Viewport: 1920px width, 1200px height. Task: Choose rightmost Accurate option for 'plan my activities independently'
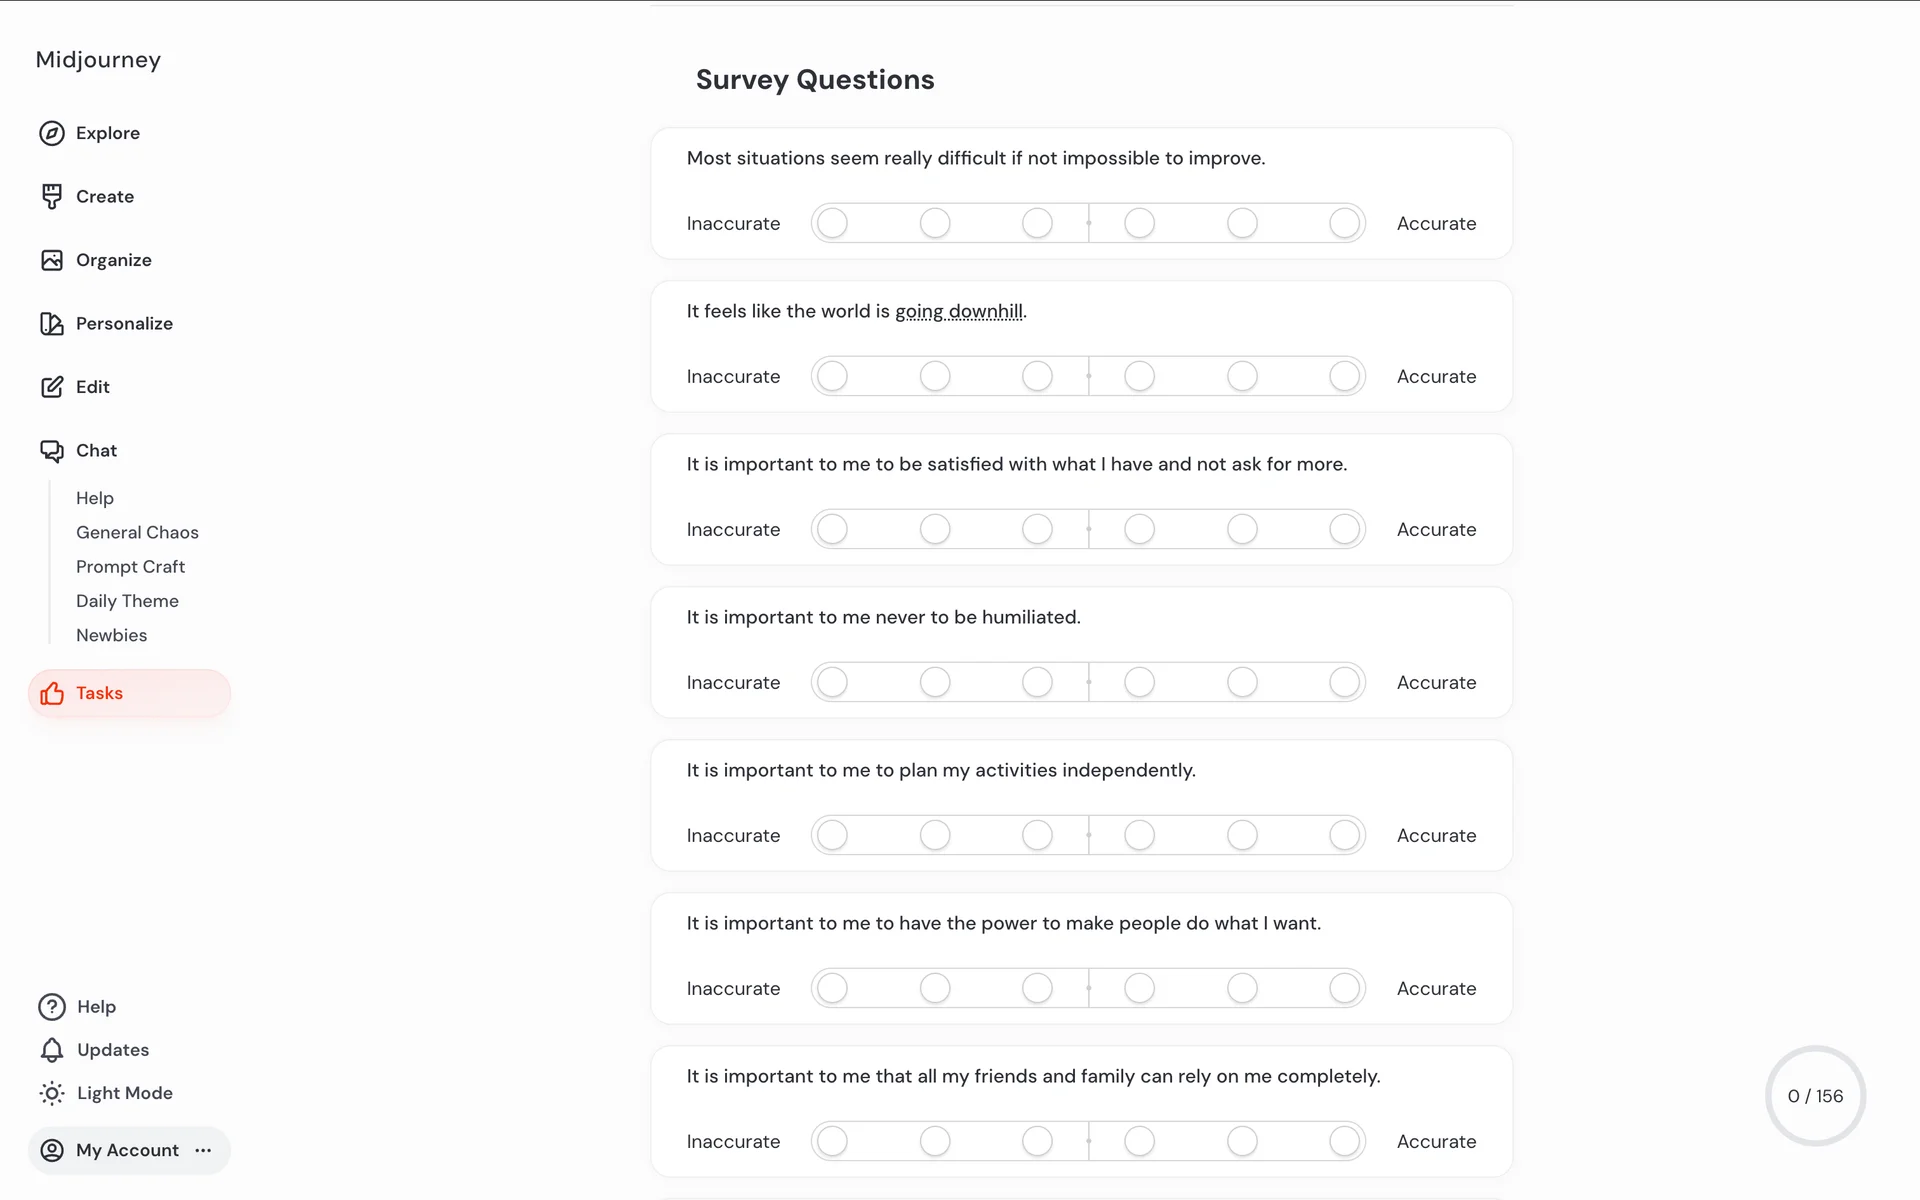(x=1344, y=835)
